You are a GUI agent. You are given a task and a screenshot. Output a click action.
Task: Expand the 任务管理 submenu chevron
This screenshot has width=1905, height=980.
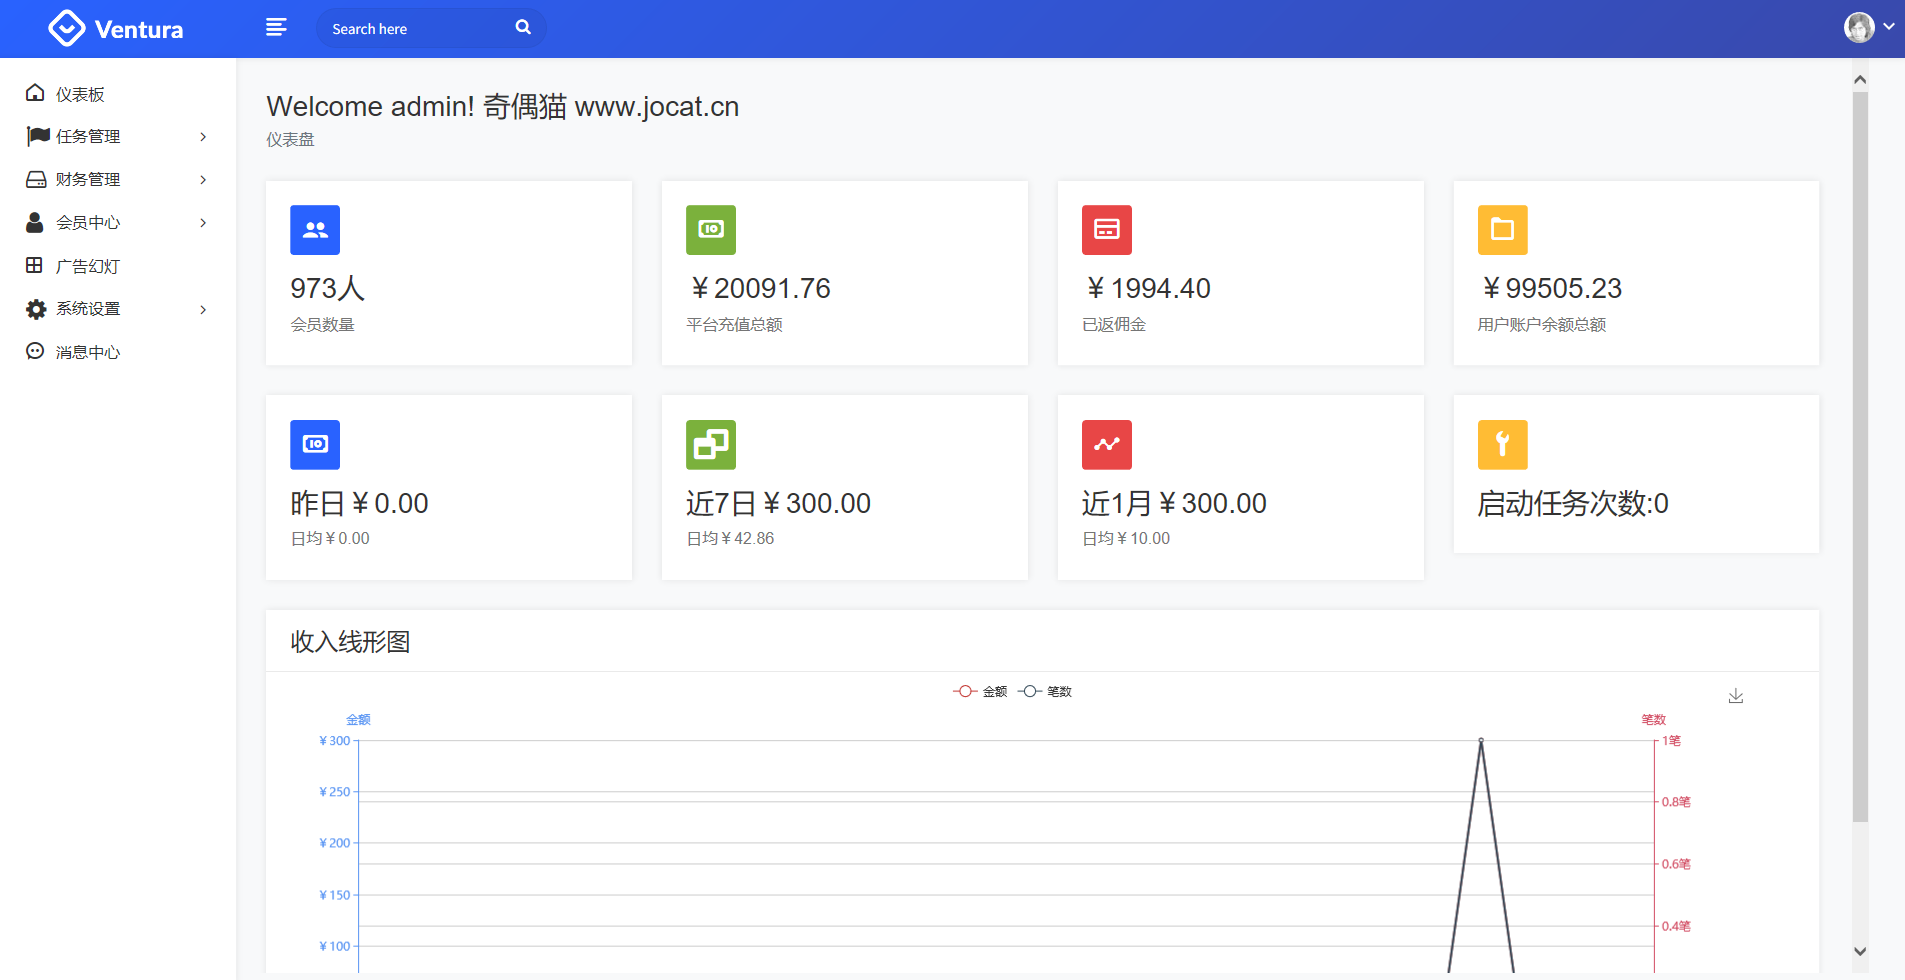point(203,137)
